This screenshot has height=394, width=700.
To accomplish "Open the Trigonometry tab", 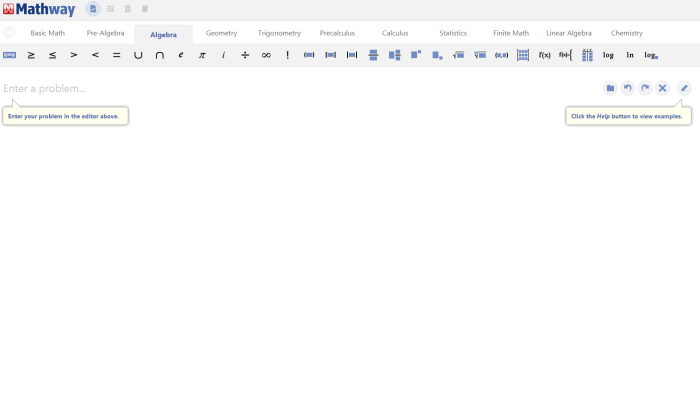I will tap(279, 33).
